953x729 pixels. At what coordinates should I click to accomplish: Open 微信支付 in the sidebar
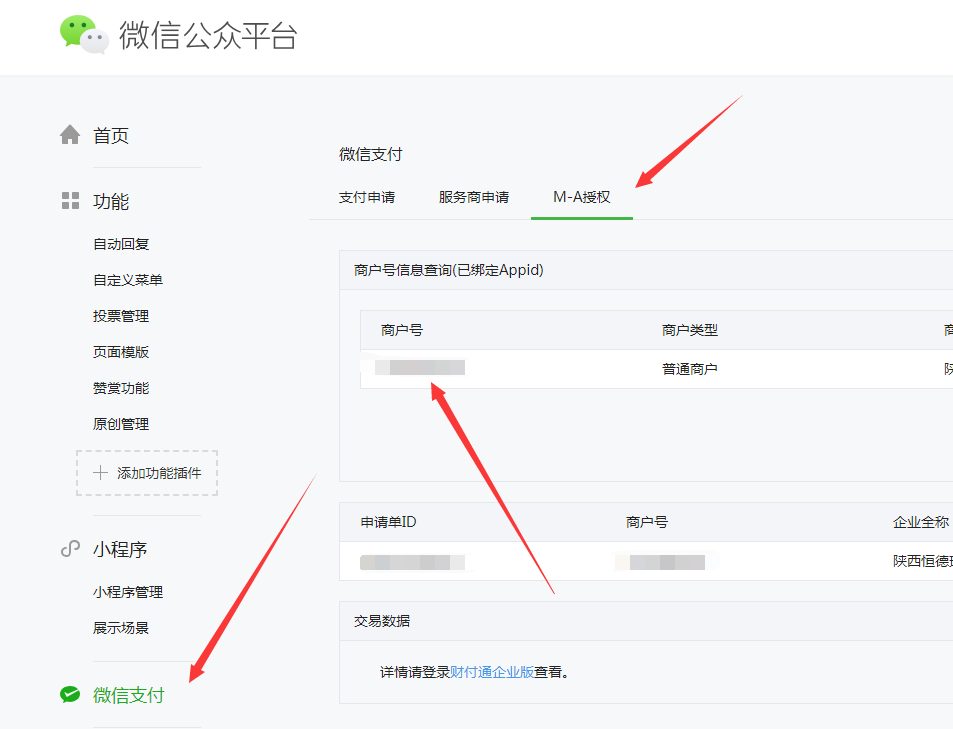pyautogui.click(x=128, y=695)
